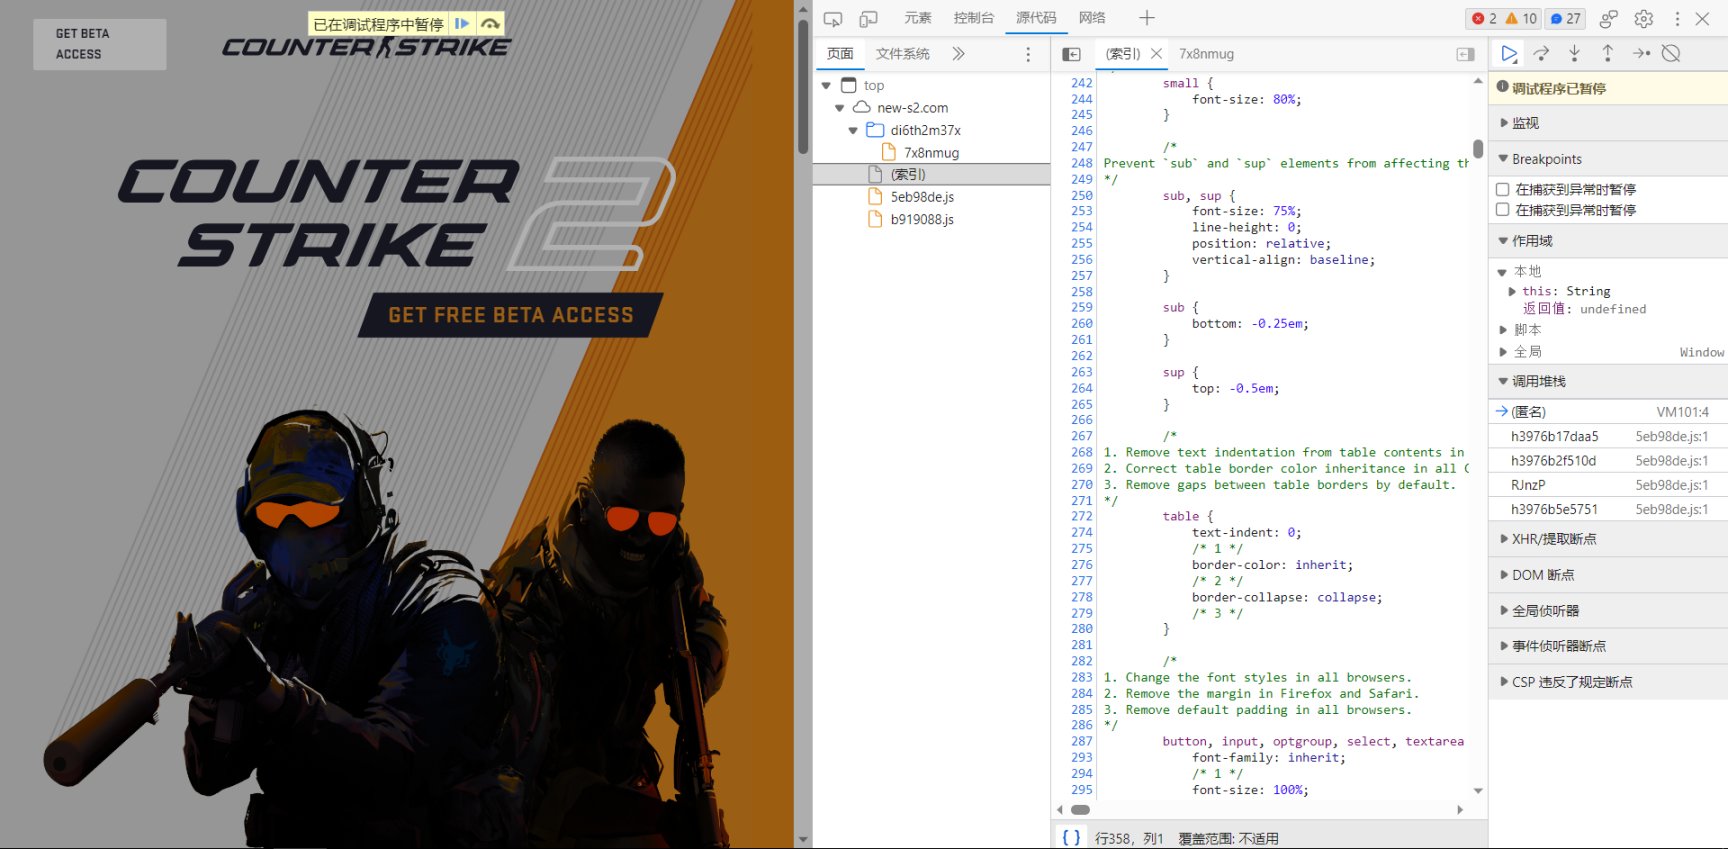
Task: Select h3976b5e5751 call stack frame
Action: (x=1608, y=509)
